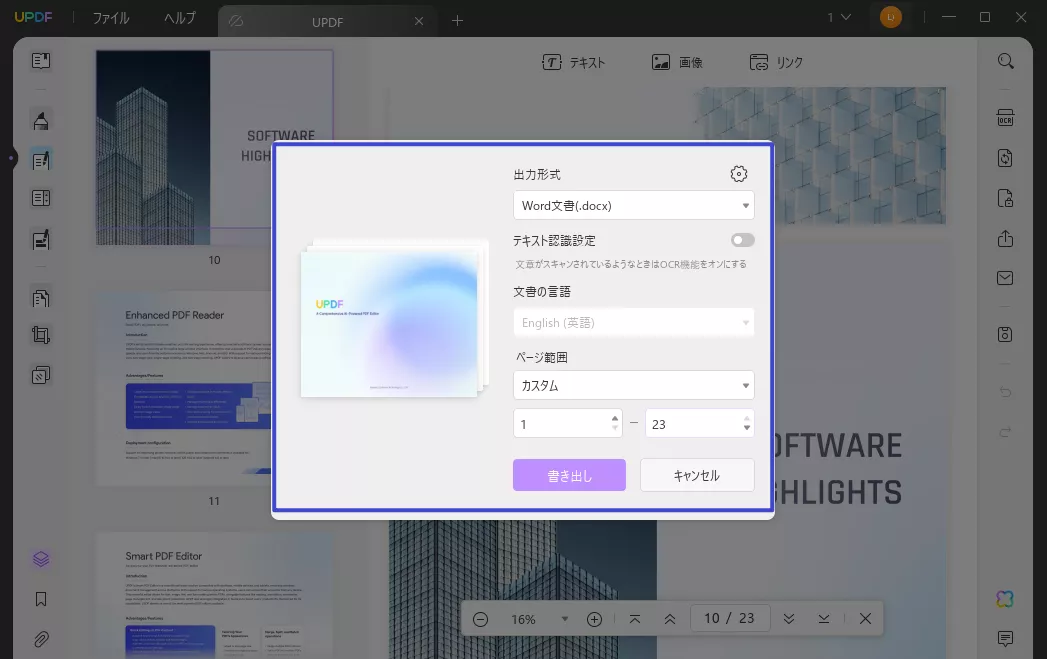Send file by email envelope icon
The image size is (1047, 659).
tap(1006, 278)
